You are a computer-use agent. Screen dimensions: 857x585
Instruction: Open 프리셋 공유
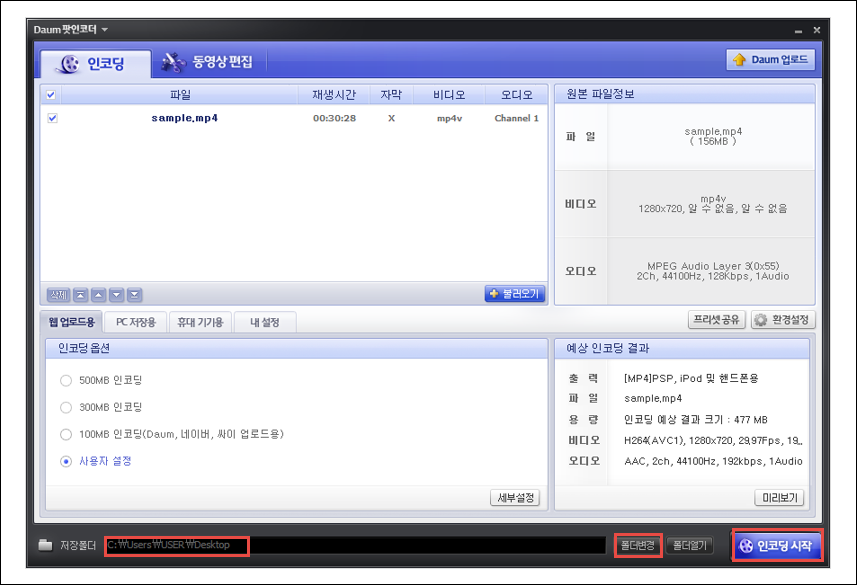(716, 320)
